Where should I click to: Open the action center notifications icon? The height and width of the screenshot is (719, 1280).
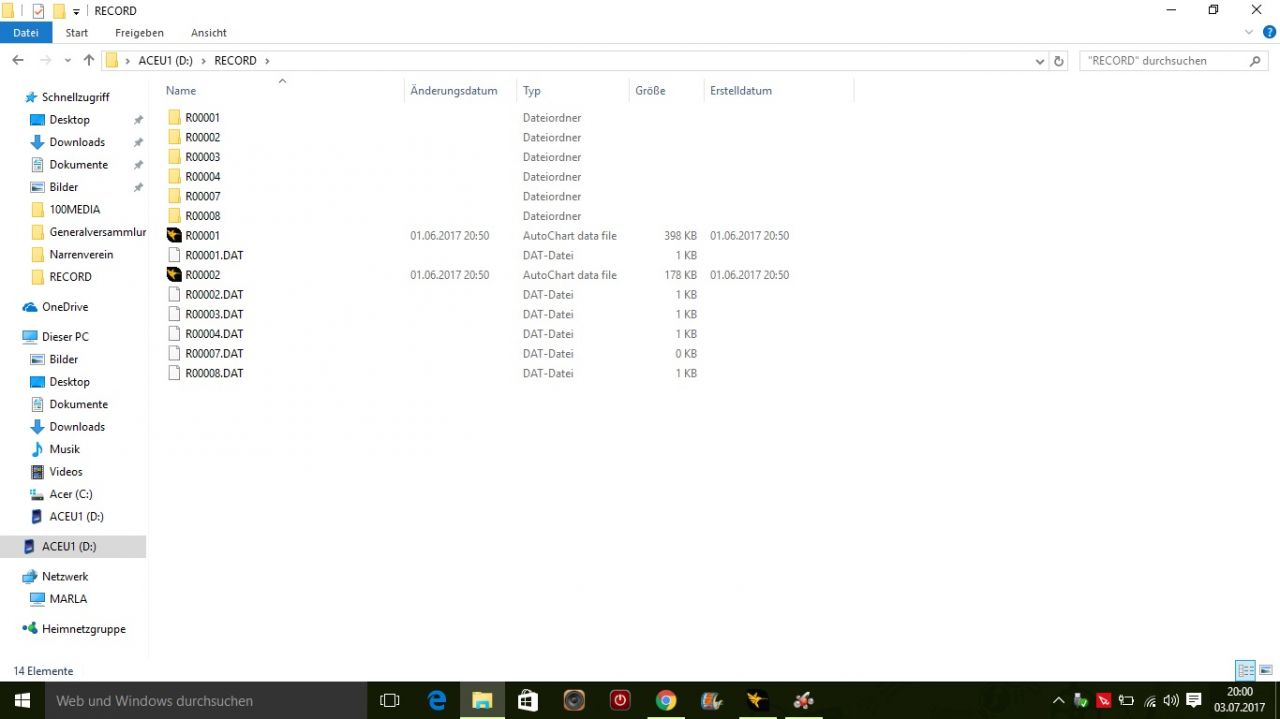[x=1193, y=700]
